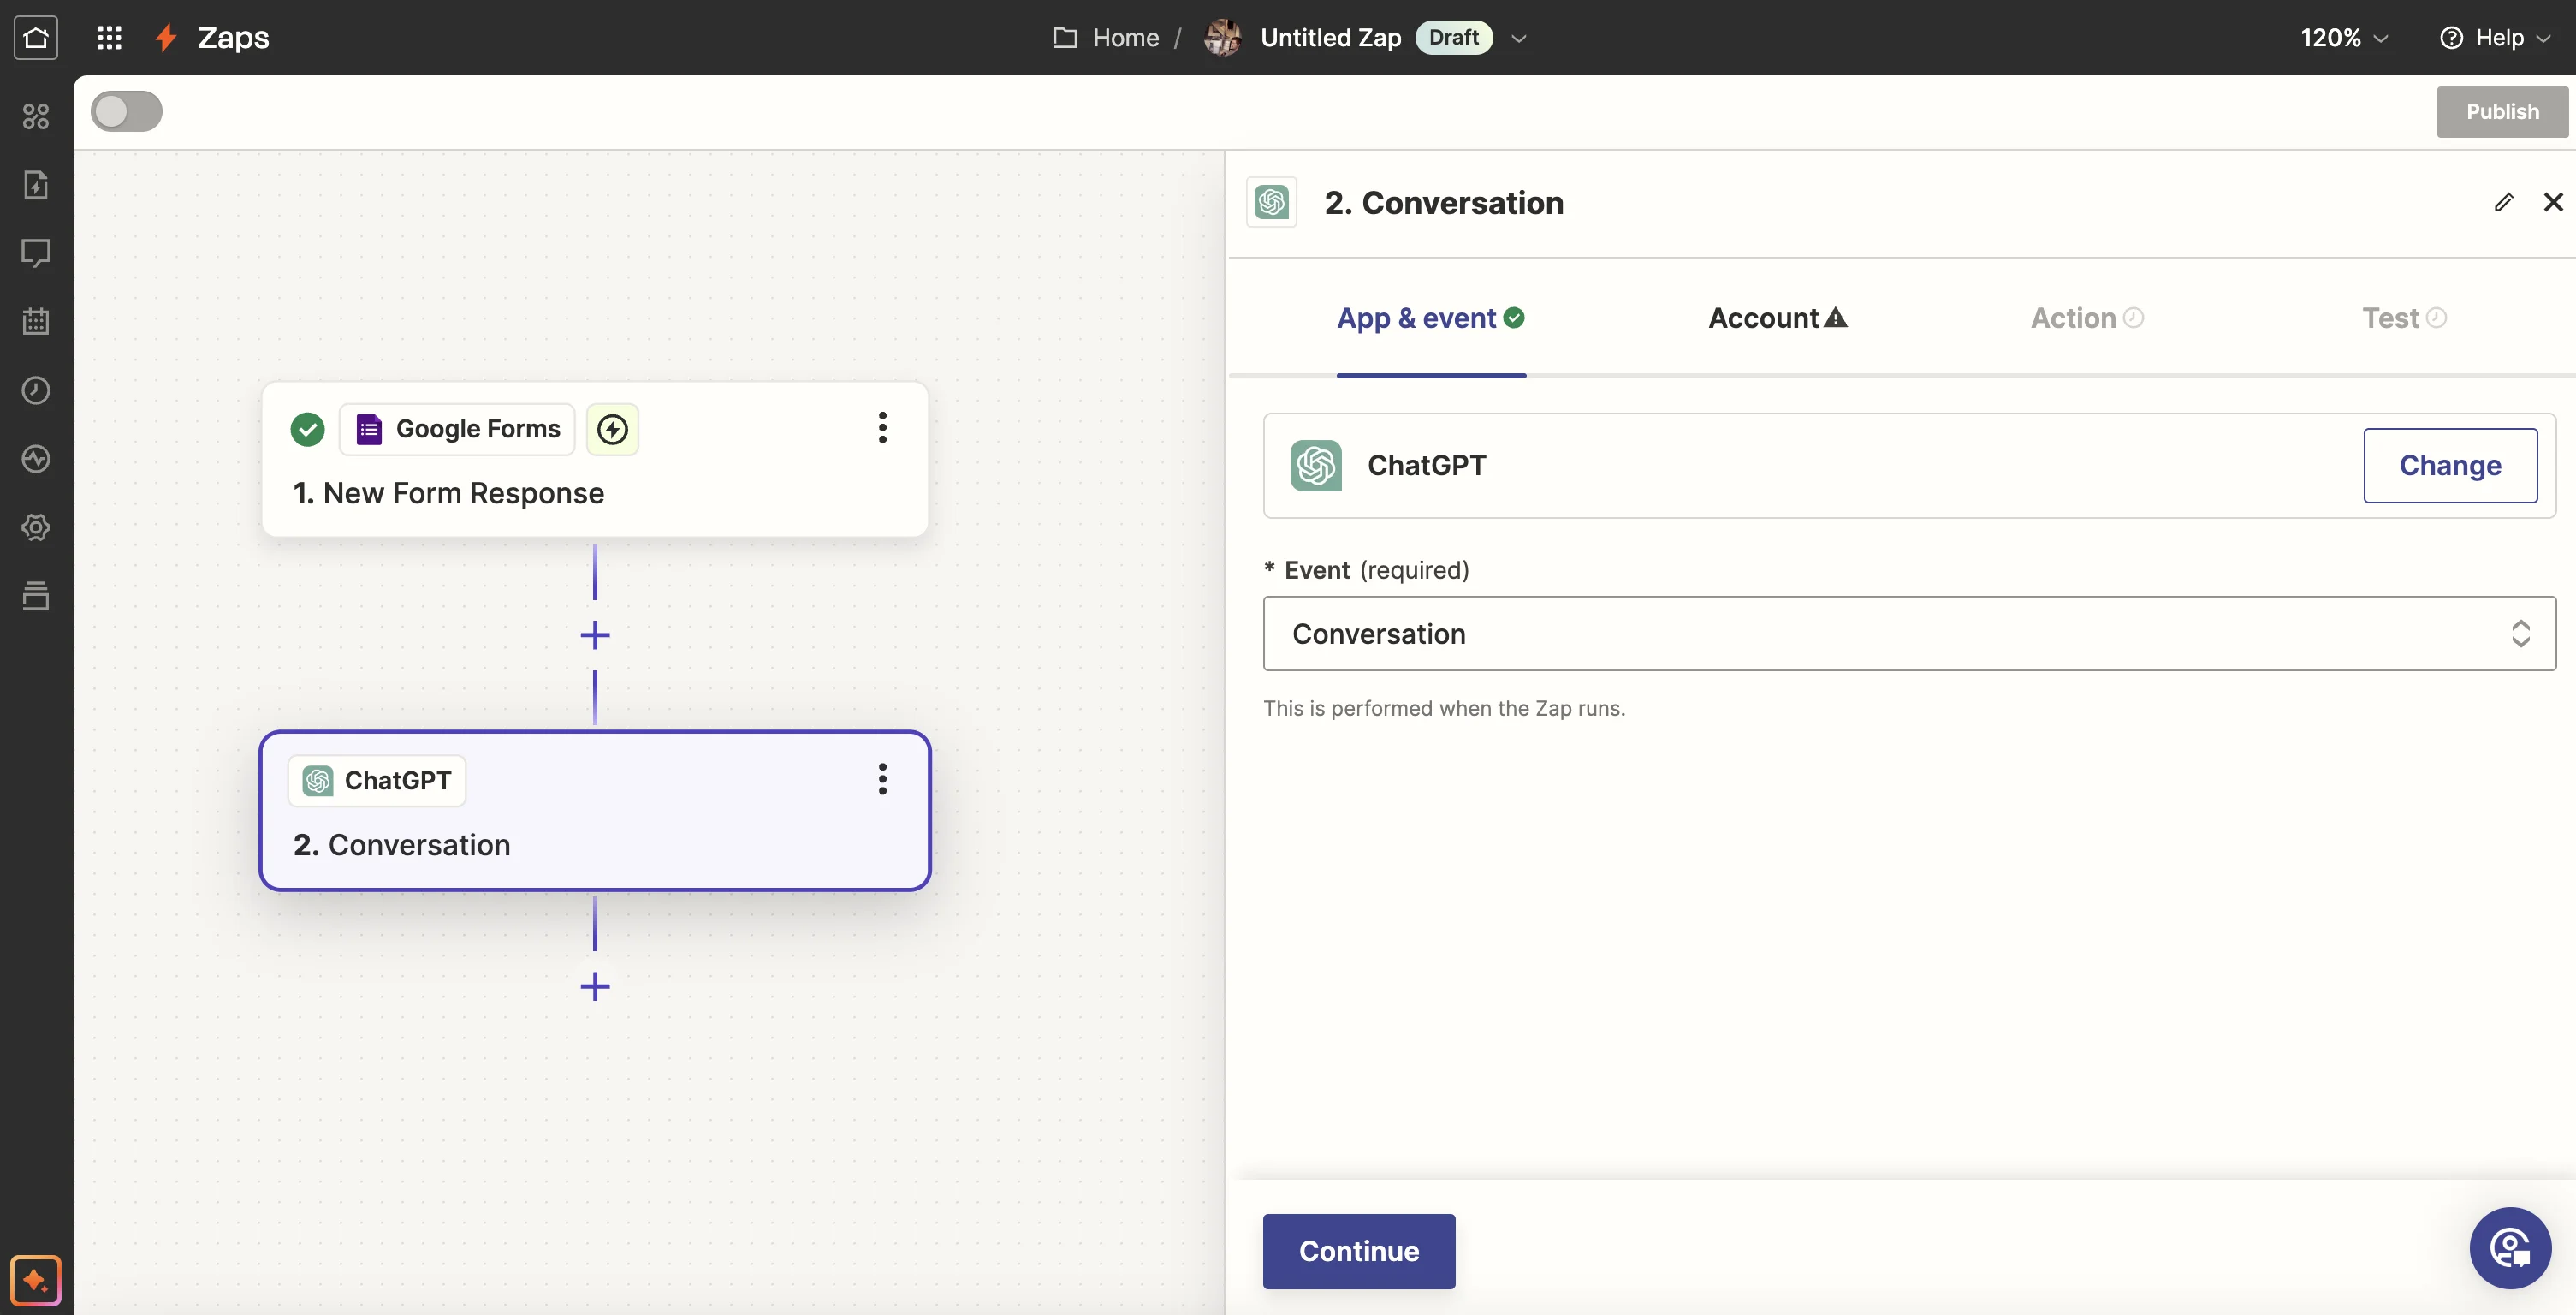
Task: Open Zap history clock icon in sidebar
Action: click(x=36, y=390)
